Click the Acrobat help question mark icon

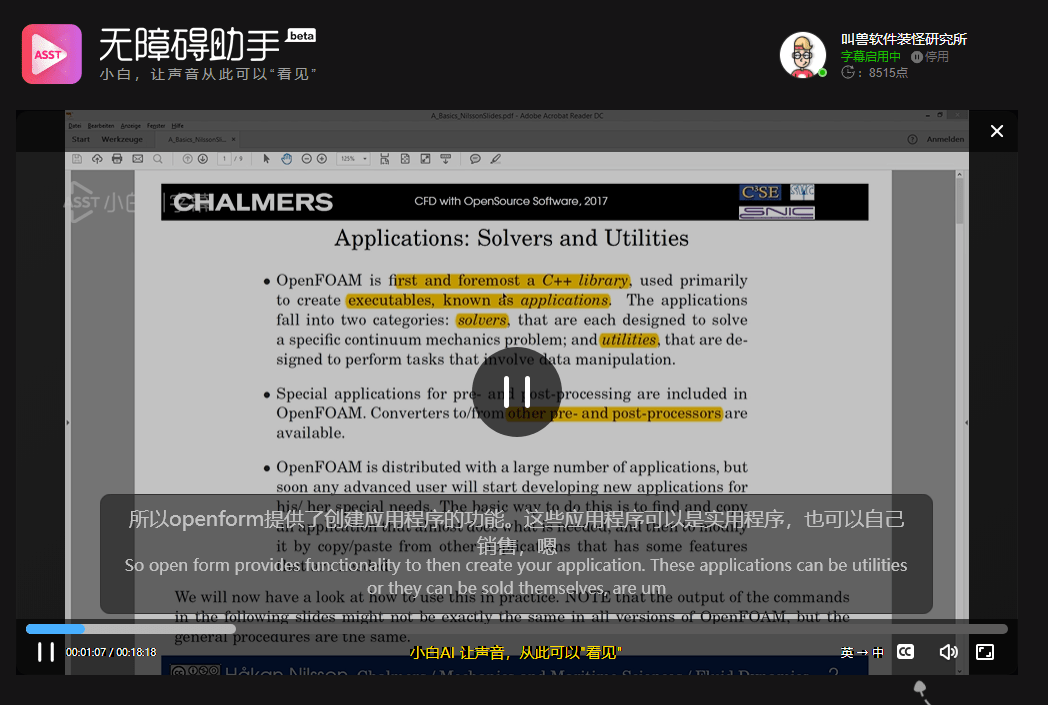coord(912,140)
